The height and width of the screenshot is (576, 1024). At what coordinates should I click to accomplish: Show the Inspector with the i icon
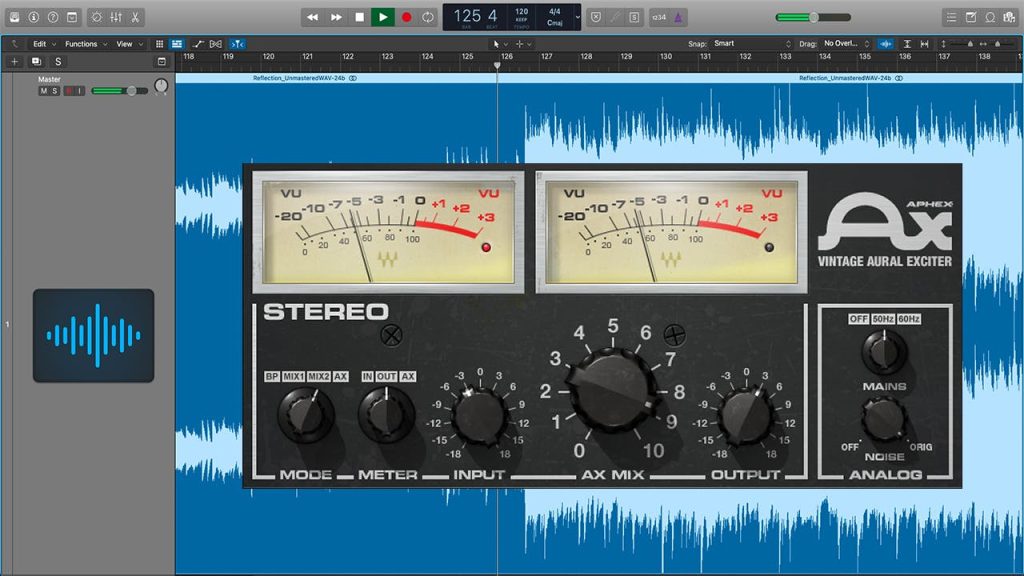point(34,17)
